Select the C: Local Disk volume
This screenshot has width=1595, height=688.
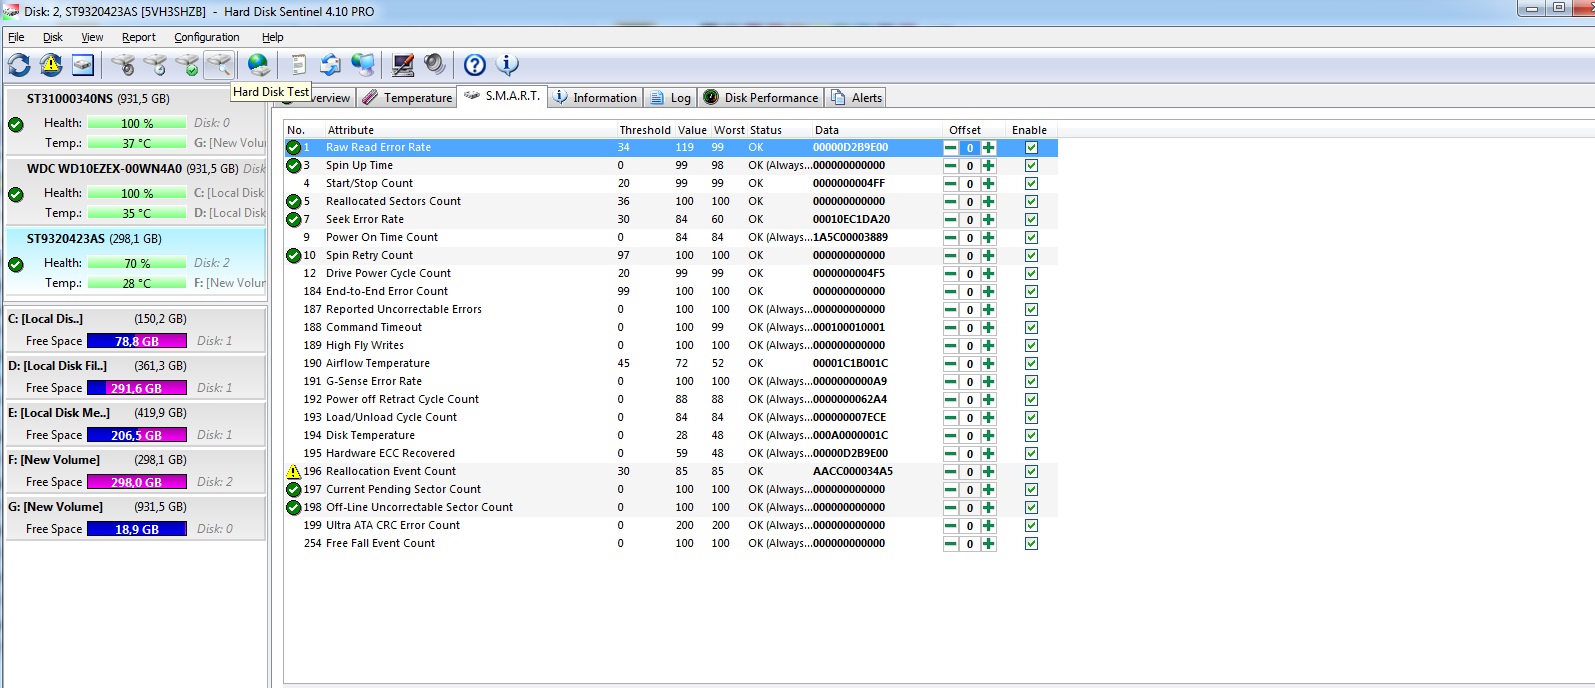coord(136,330)
